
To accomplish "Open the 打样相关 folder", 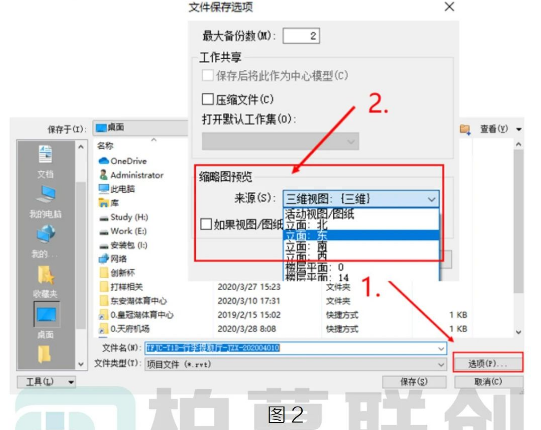I will [x=121, y=286].
